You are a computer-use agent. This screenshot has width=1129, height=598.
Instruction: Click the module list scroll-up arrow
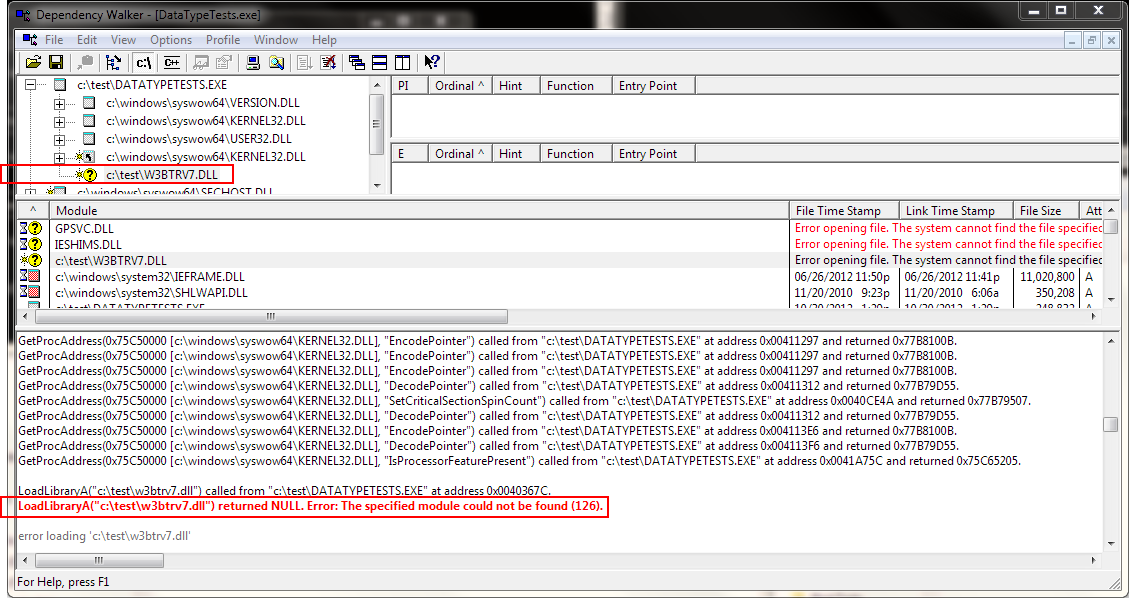tap(1111, 211)
